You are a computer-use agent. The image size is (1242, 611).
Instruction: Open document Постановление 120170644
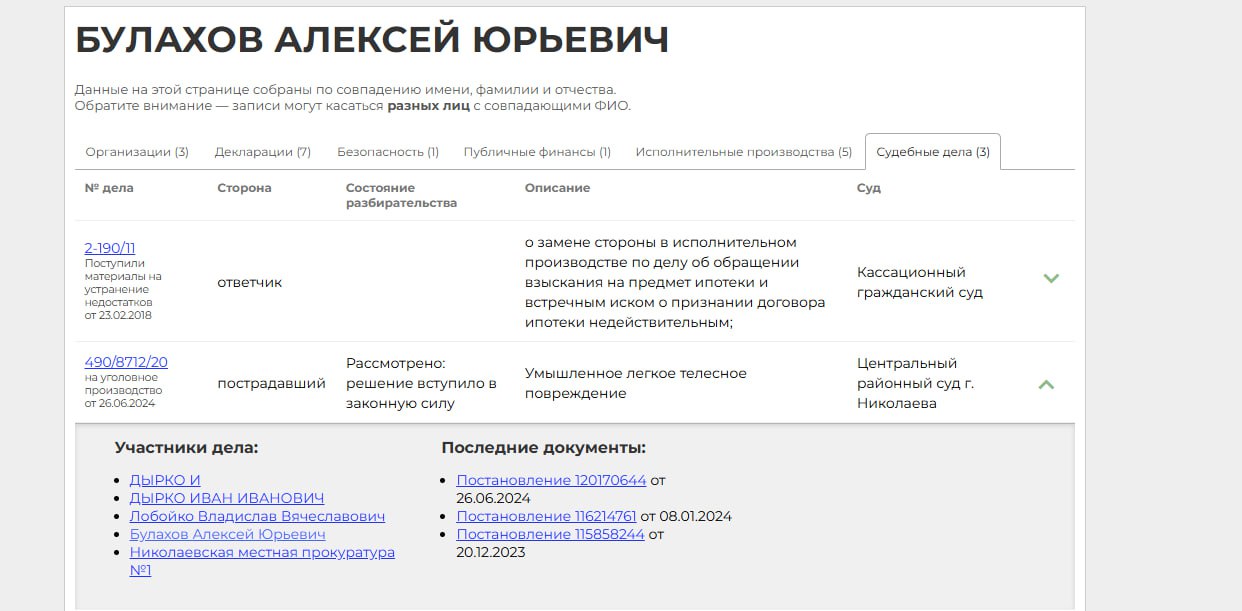pyautogui.click(x=551, y=480)
